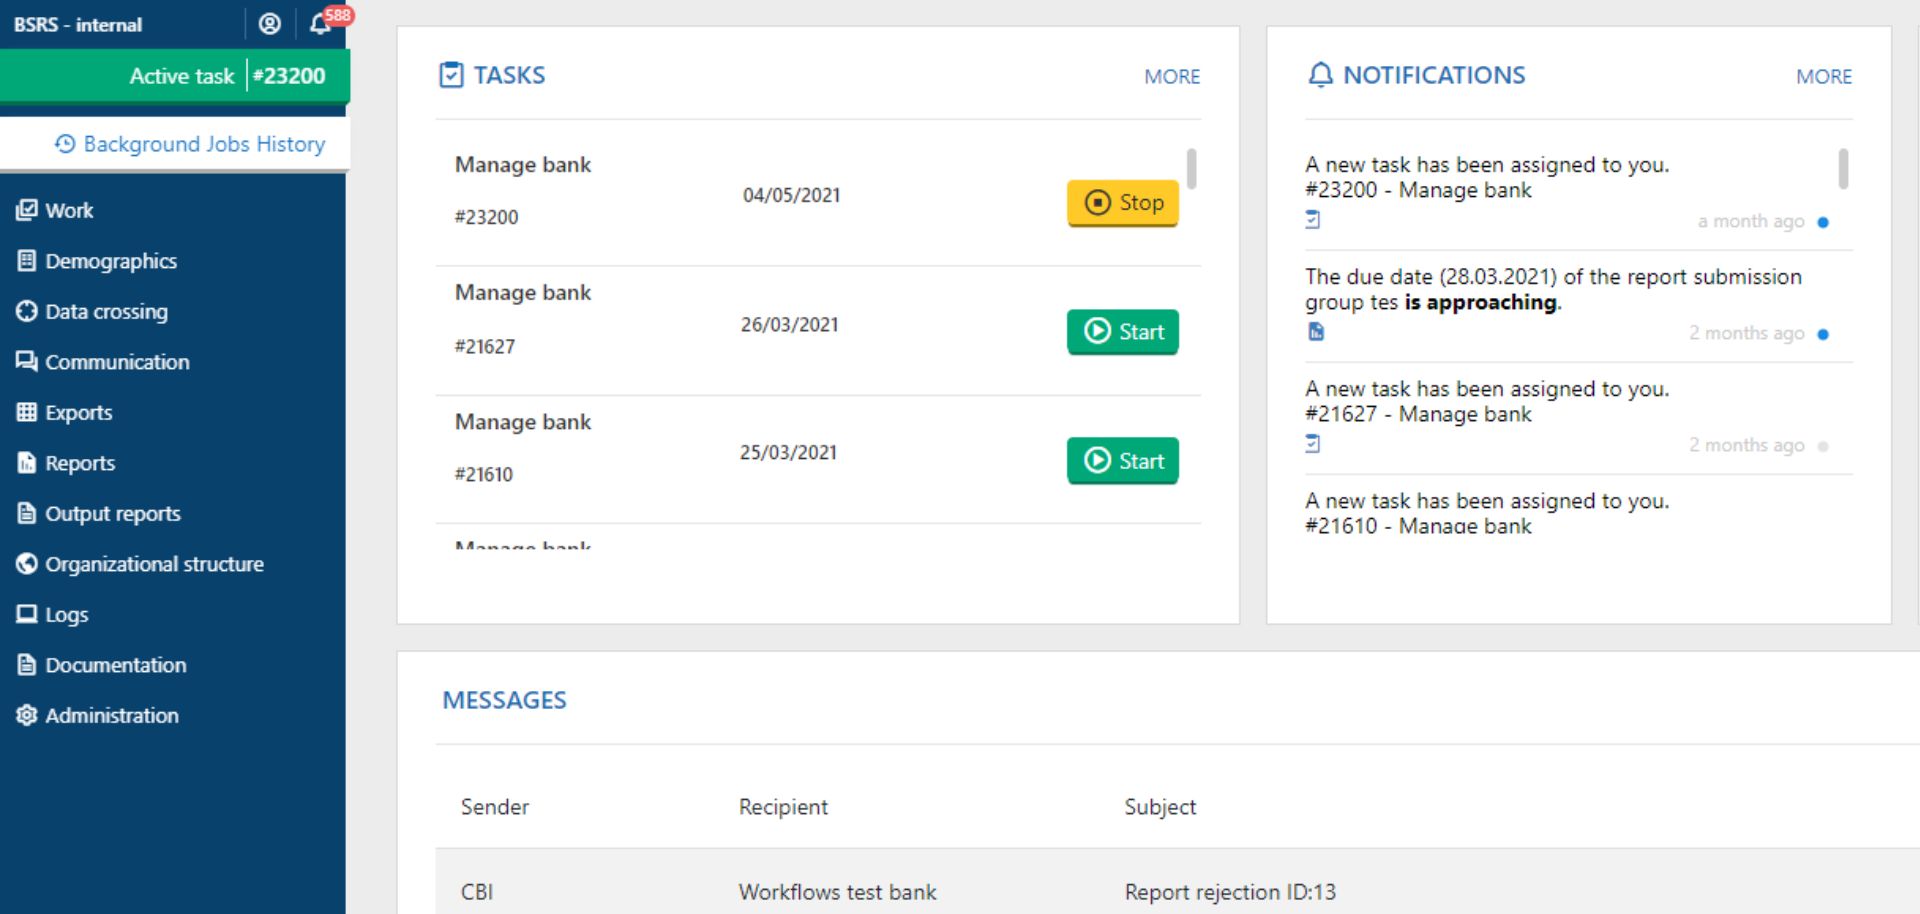
Task: Show MORE notifications
Action: tap(1823, 77)
